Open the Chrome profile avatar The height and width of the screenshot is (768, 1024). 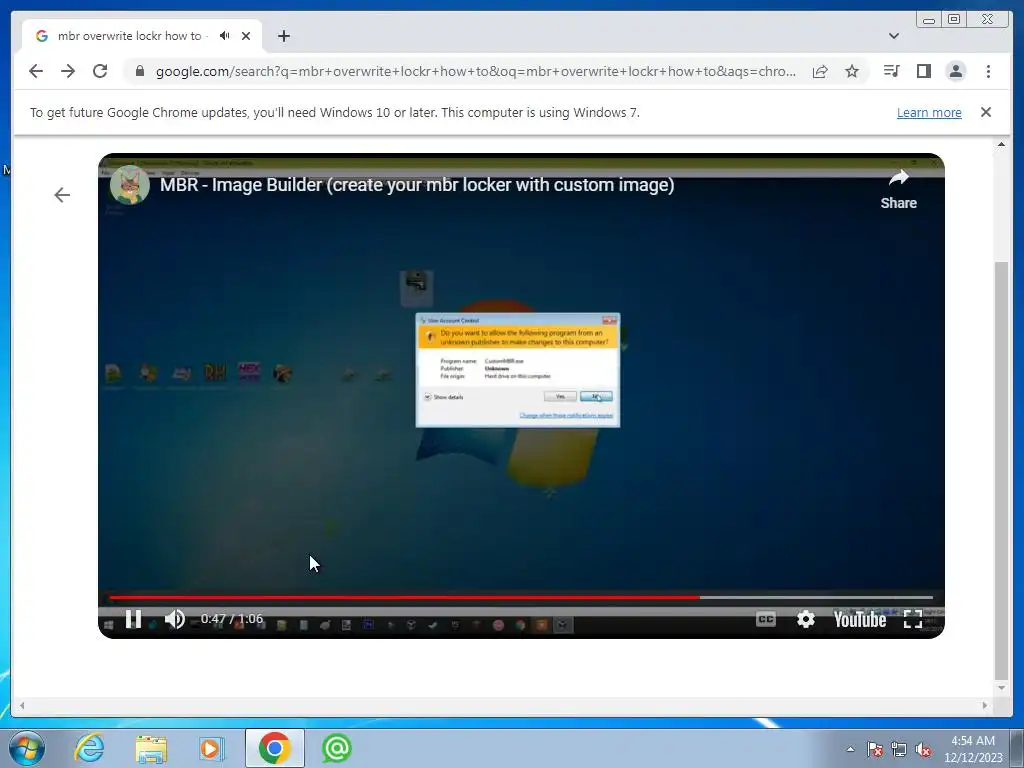pos(955,71)
